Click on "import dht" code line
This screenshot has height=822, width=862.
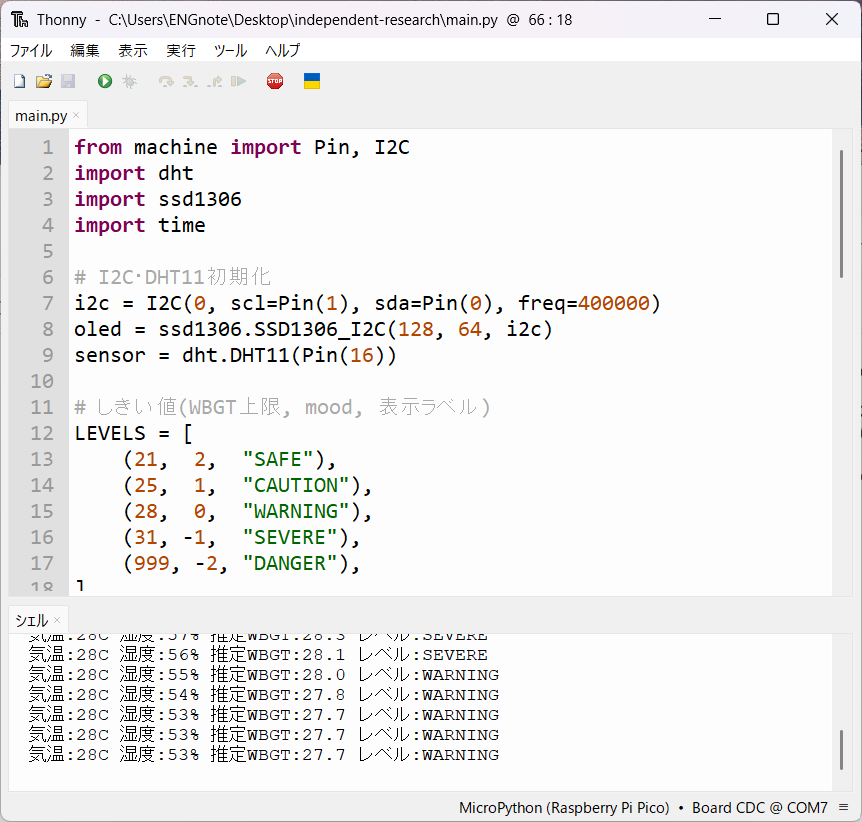(134, 173)
